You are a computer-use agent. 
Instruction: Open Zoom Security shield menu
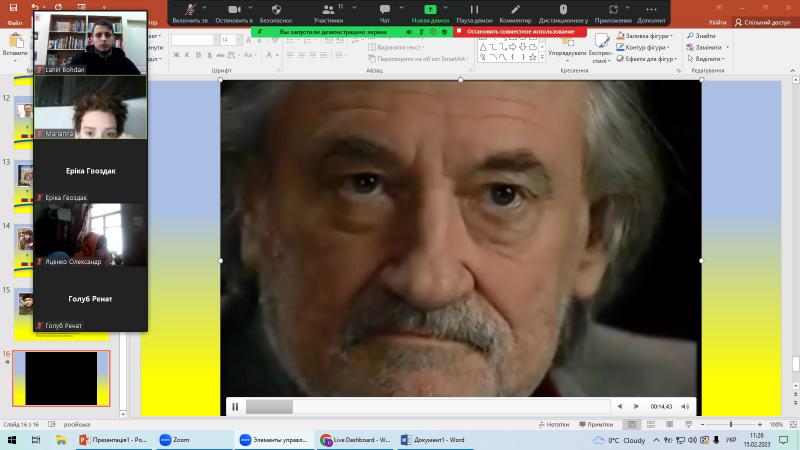point(276,13)
